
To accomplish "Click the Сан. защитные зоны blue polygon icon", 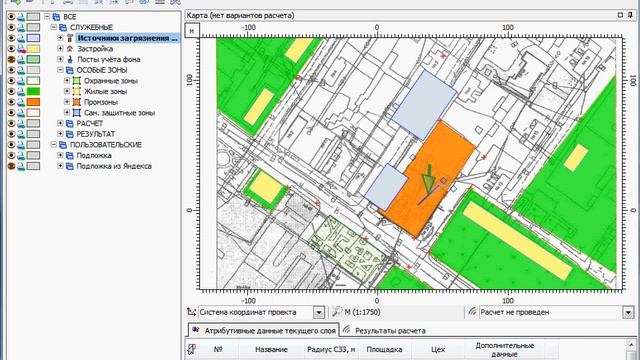I will [x=76, y=113].
